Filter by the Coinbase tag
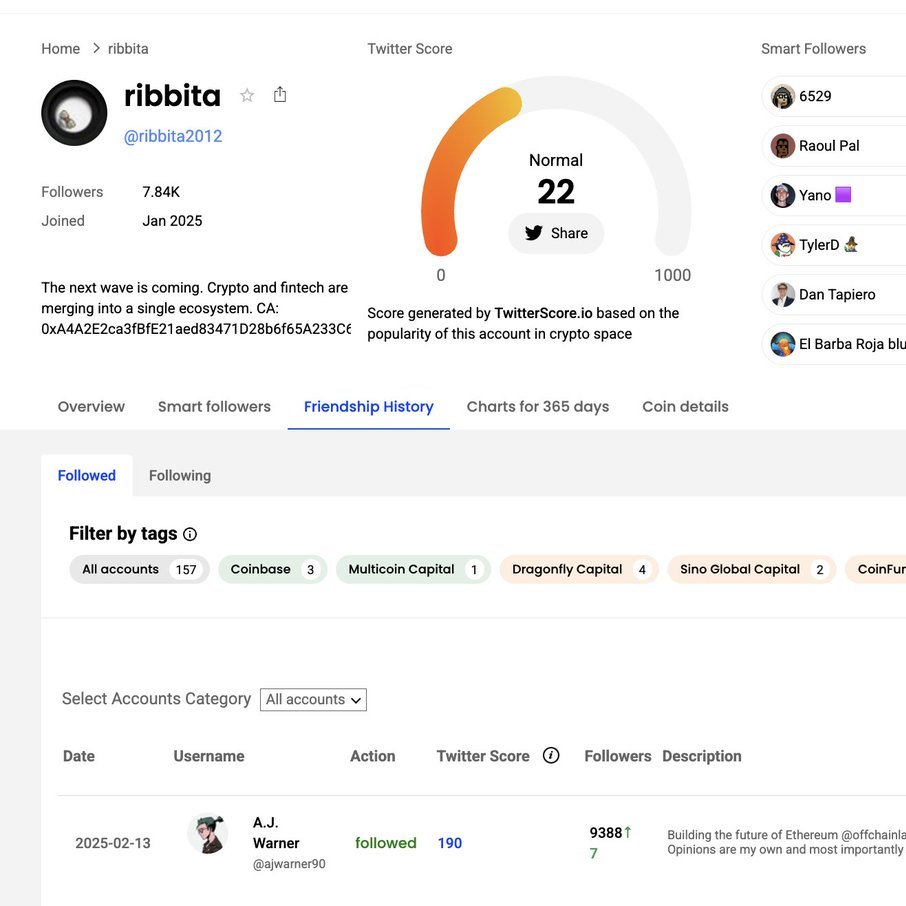906x906 pixels. [273, 570]
